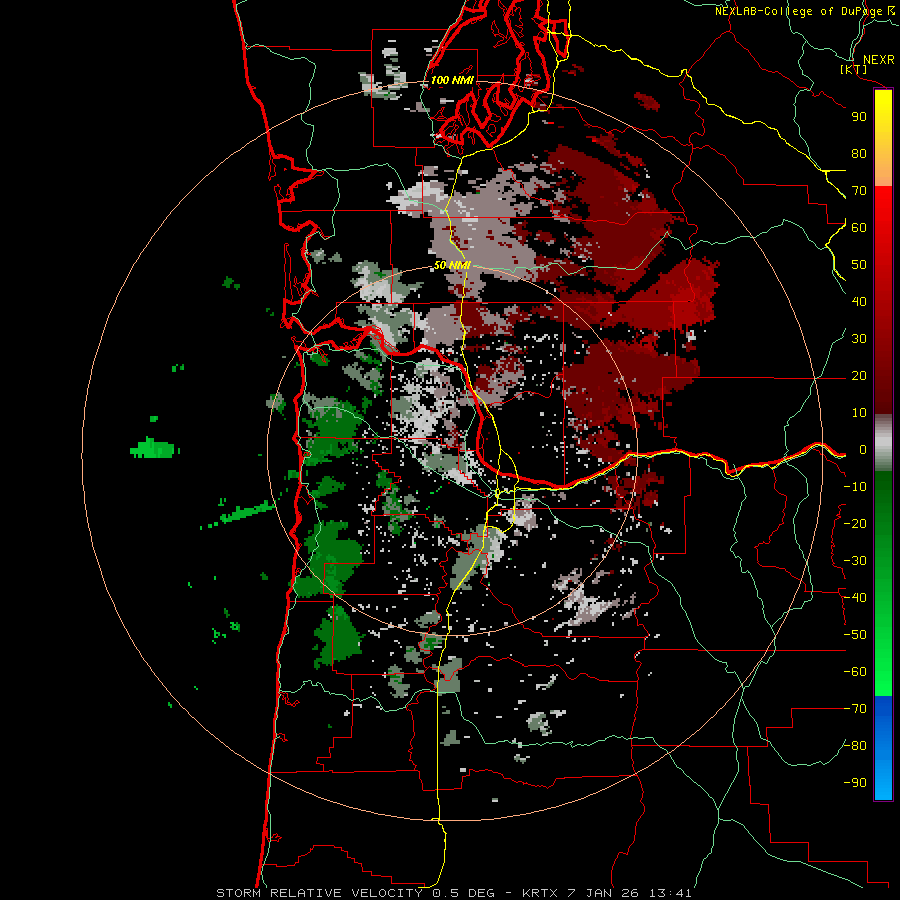Click the gray zero-velocity band on color bar

click(883, 443)
